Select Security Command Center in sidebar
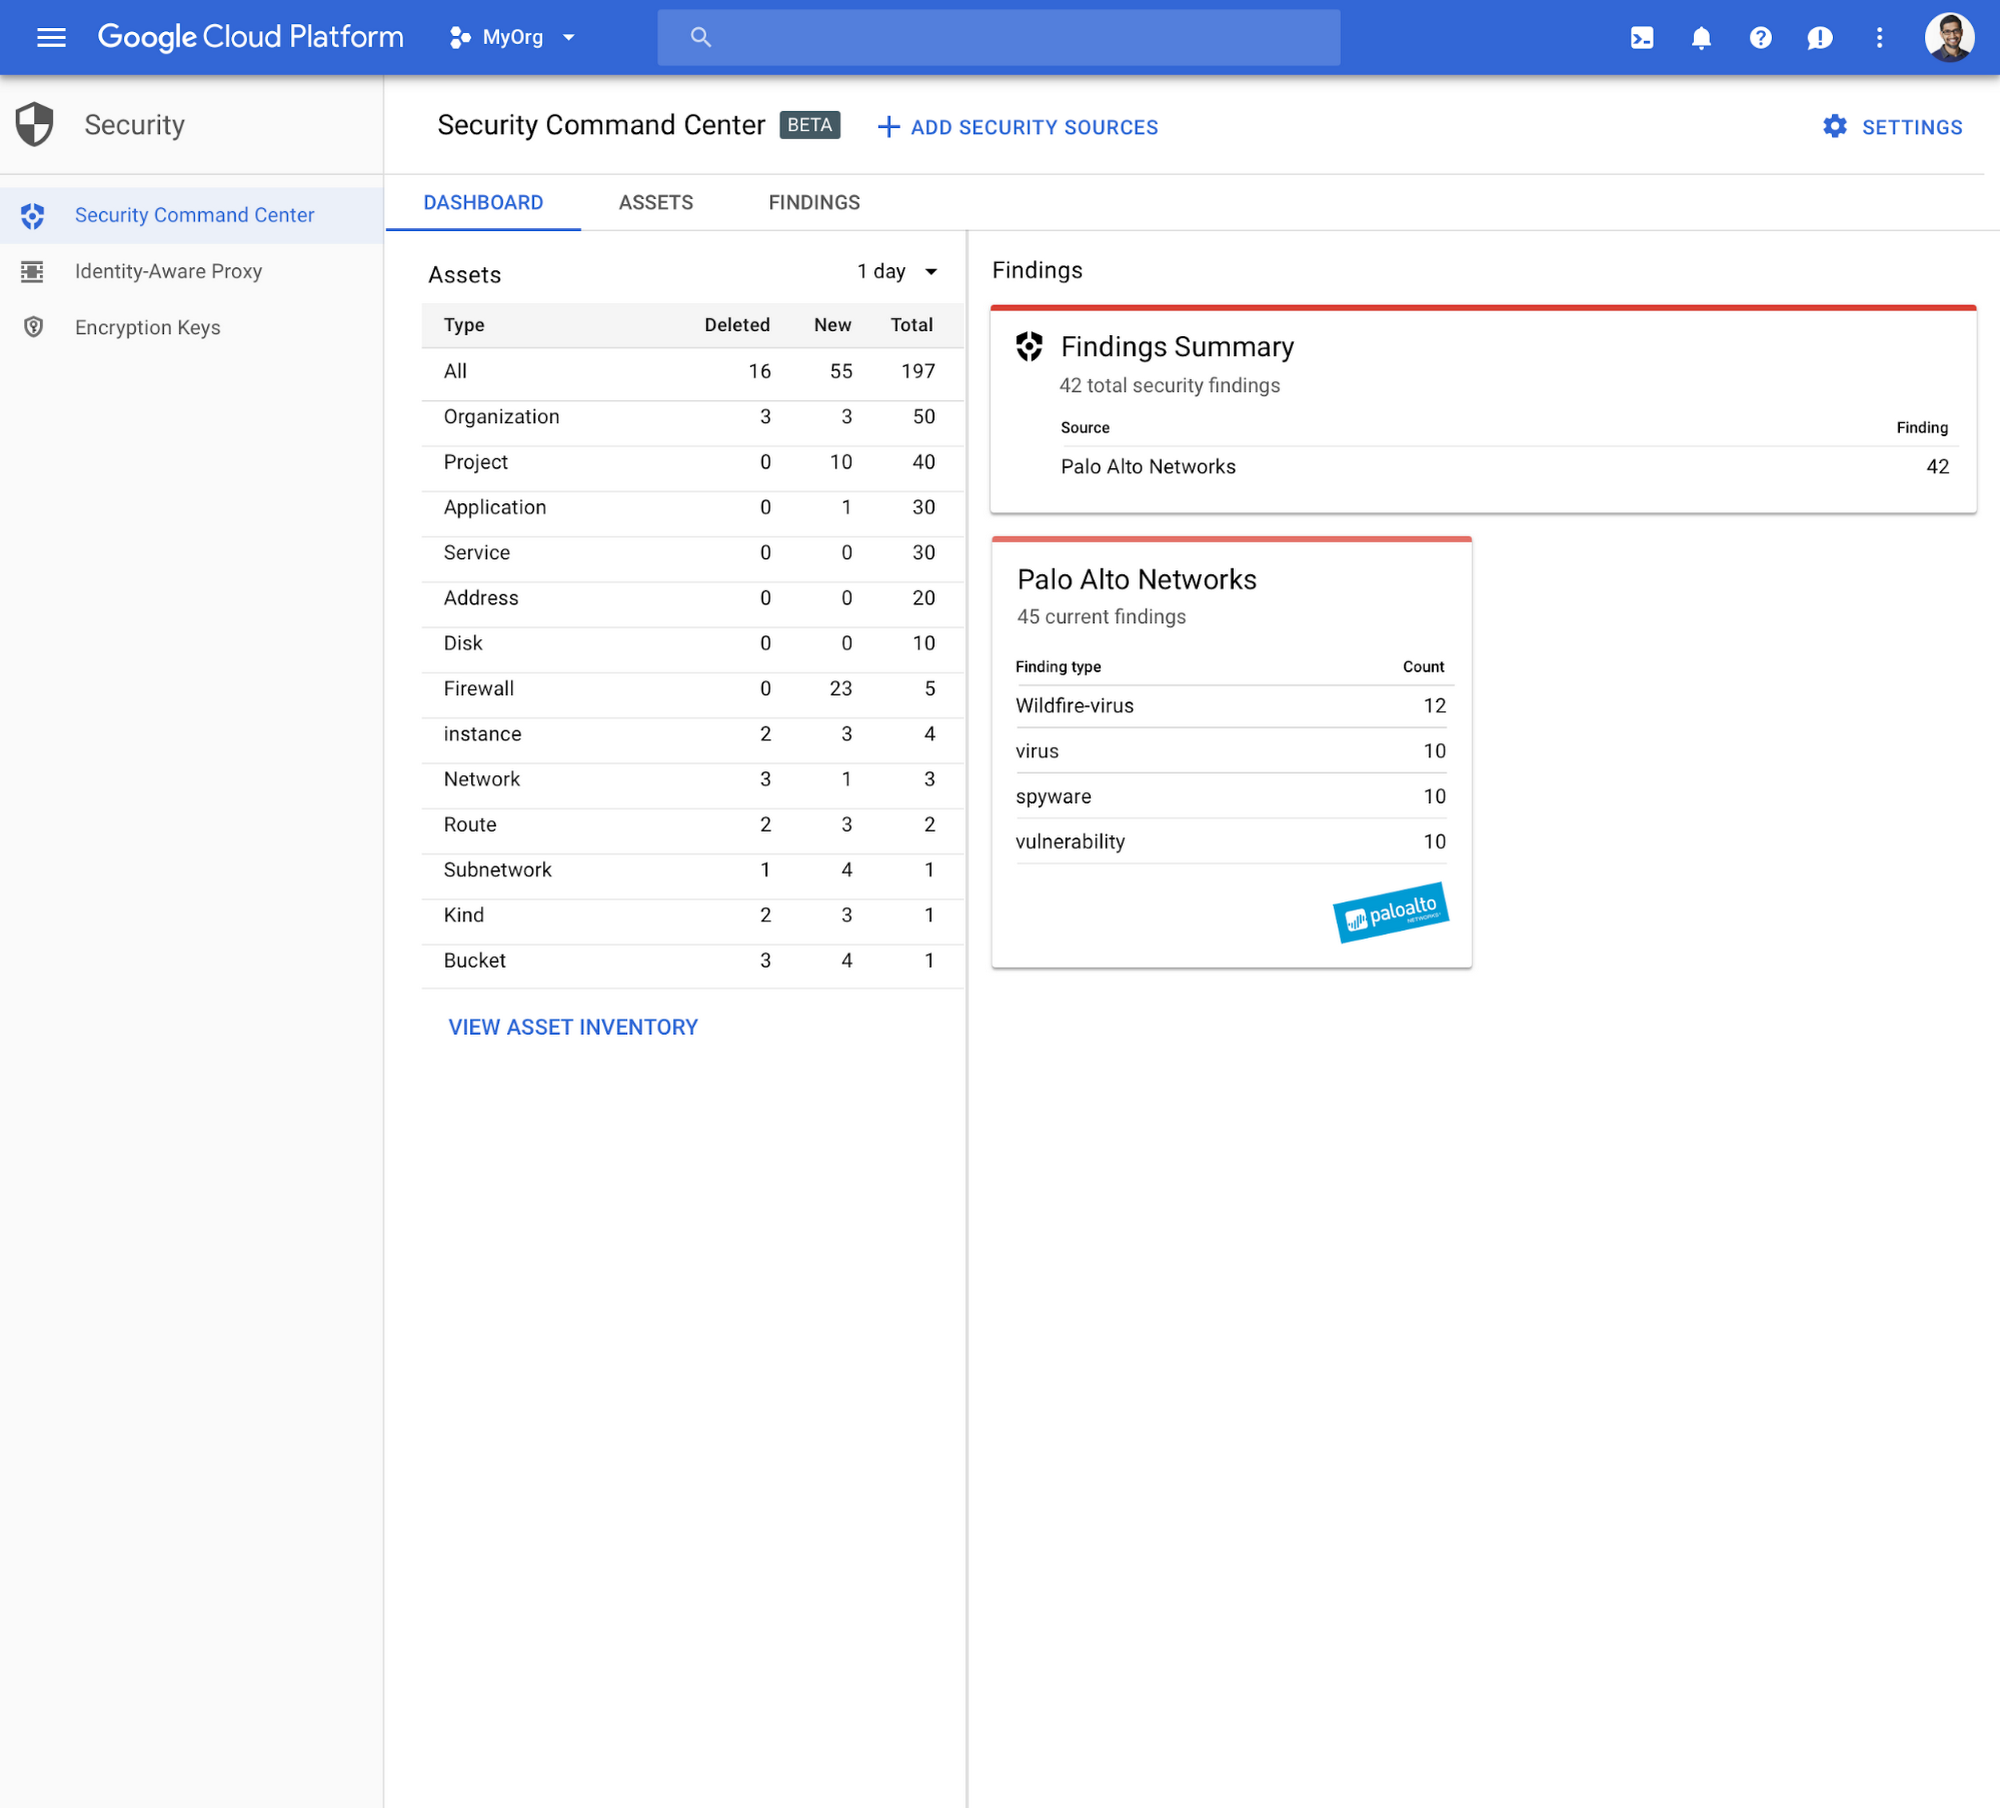This screenshot has width=2000, height=1809. pos(192,215)
